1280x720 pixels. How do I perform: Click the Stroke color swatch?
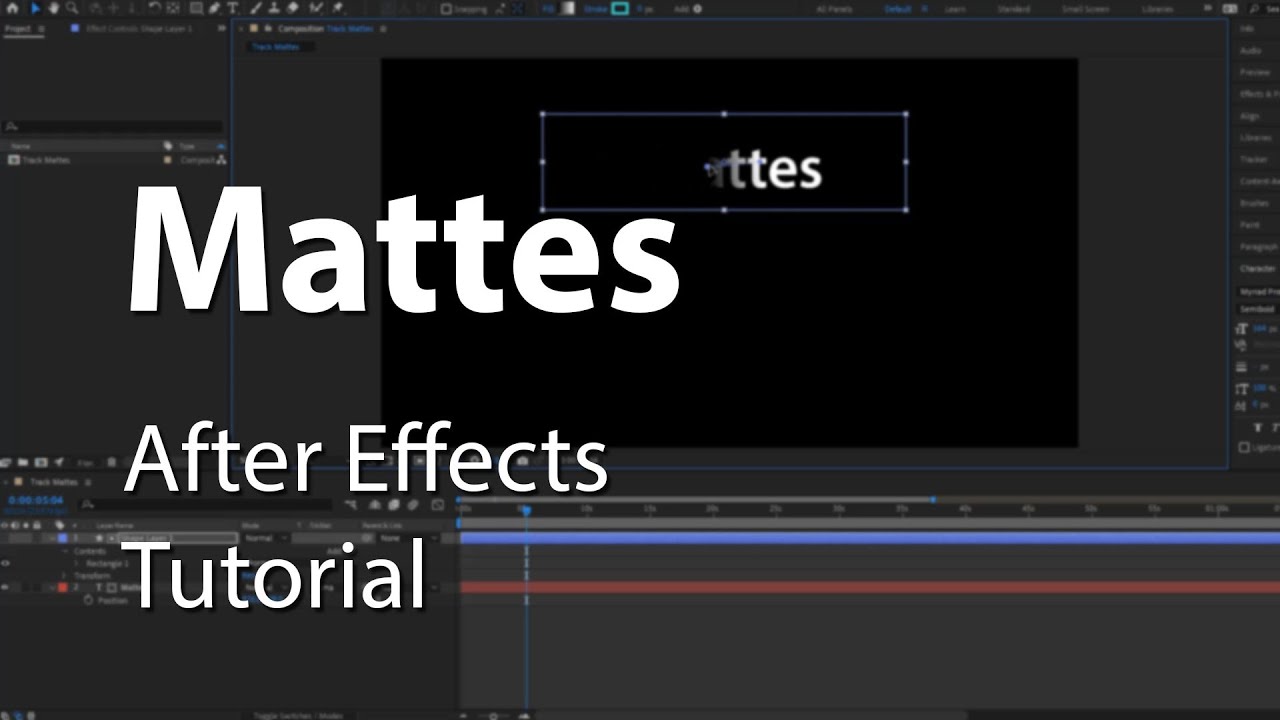point(620,9)
